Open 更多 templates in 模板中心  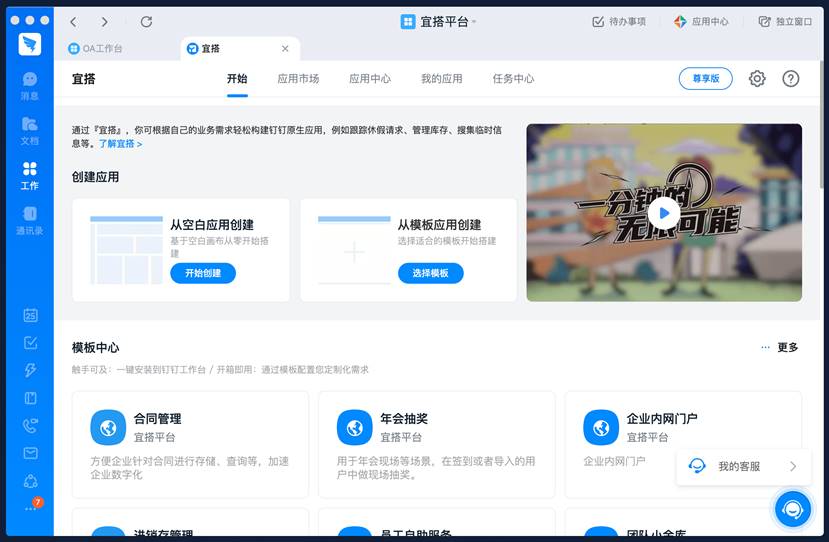tap(780, 347)
